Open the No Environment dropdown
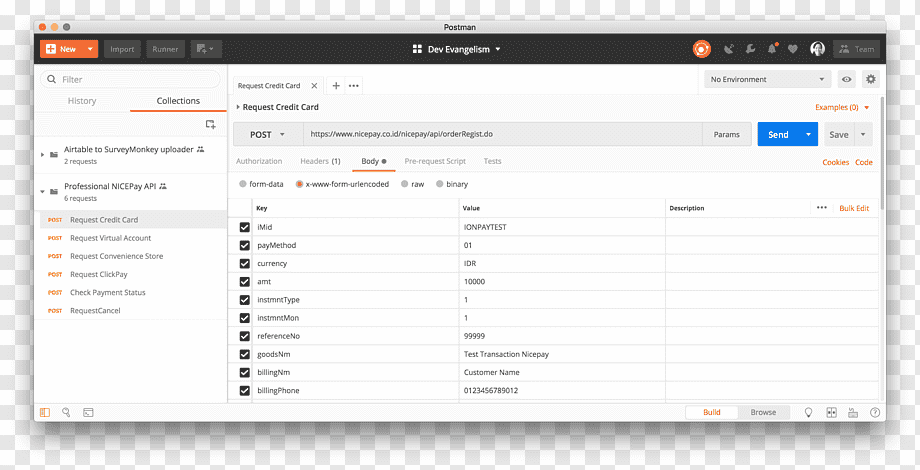 [767, 79]
